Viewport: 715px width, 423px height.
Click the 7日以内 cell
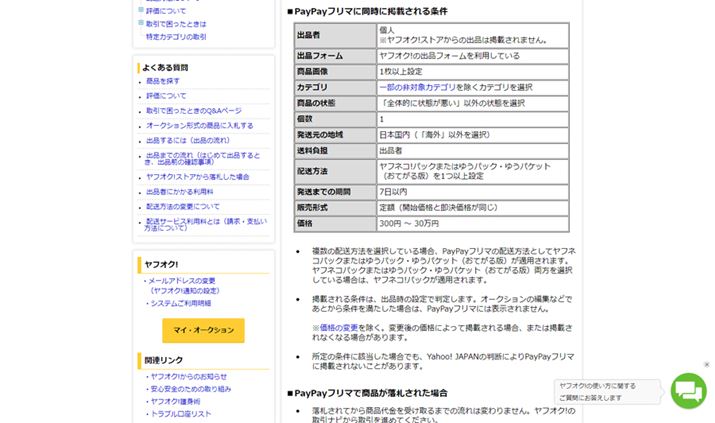(473, 192)
